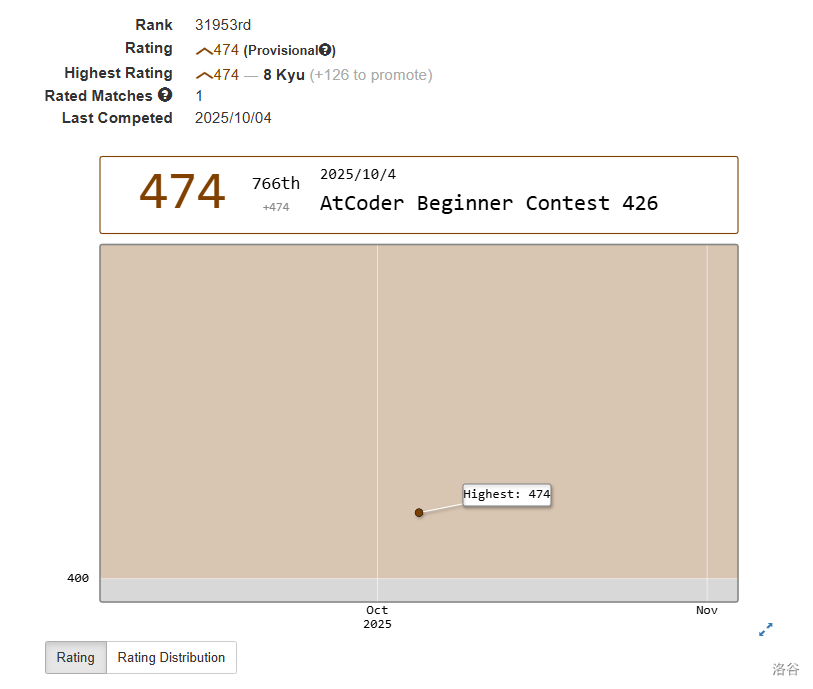
Task: Click the gray band below the 400 line
Action: pos(418,590)
